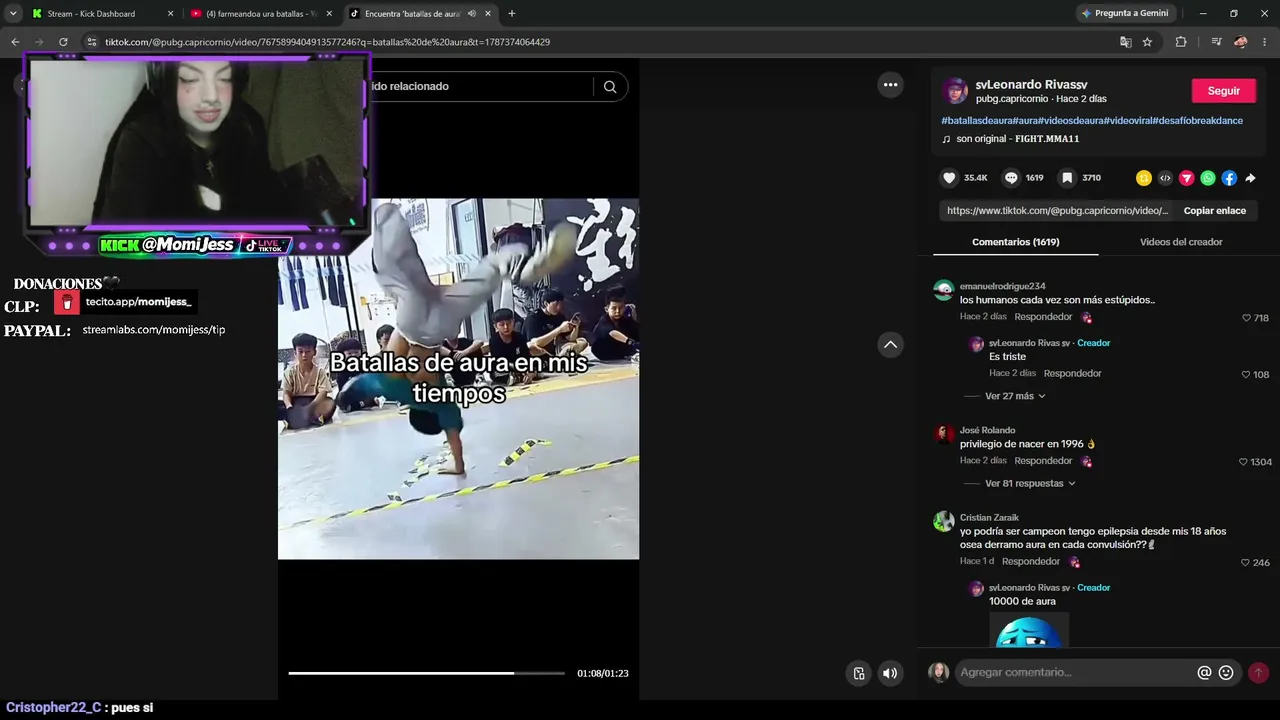This screenshot has width=1280, height=720.
Task: Save the video with the bookmark icon
Action: (1068, 178)
